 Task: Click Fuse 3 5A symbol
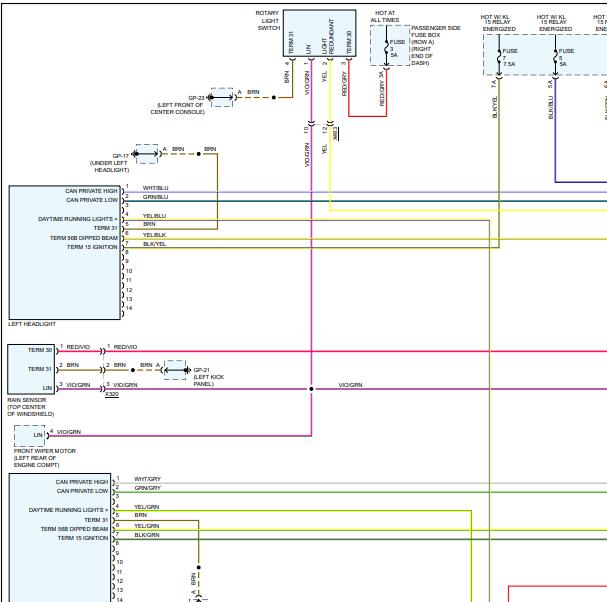click(386, 48)
